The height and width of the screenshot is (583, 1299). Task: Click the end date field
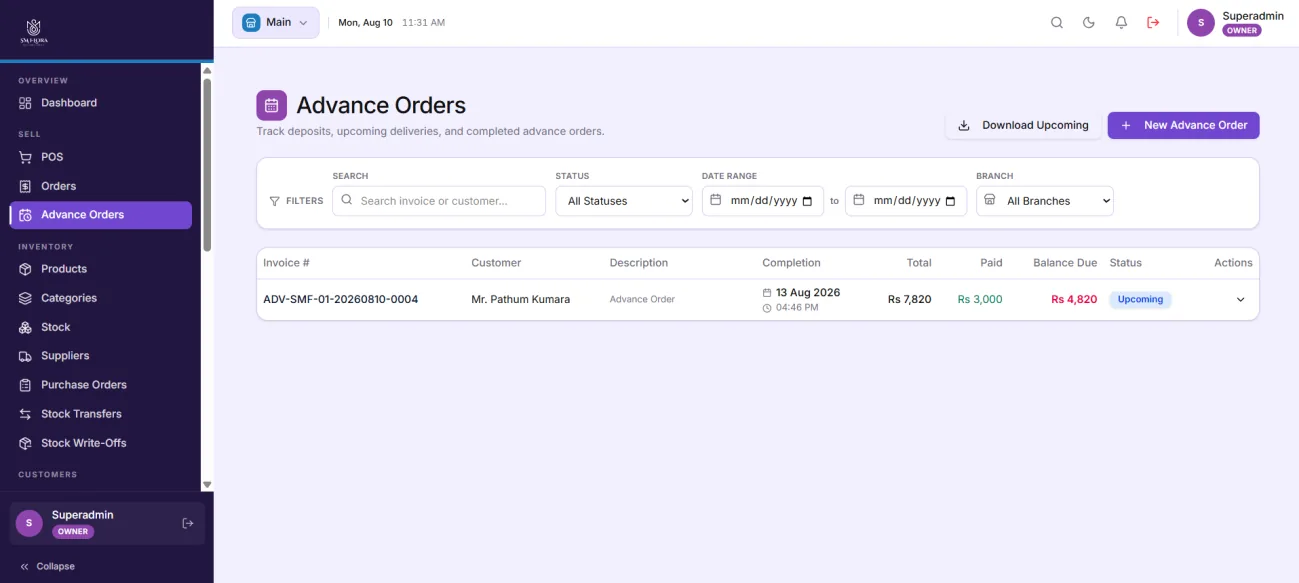[906, 201]
